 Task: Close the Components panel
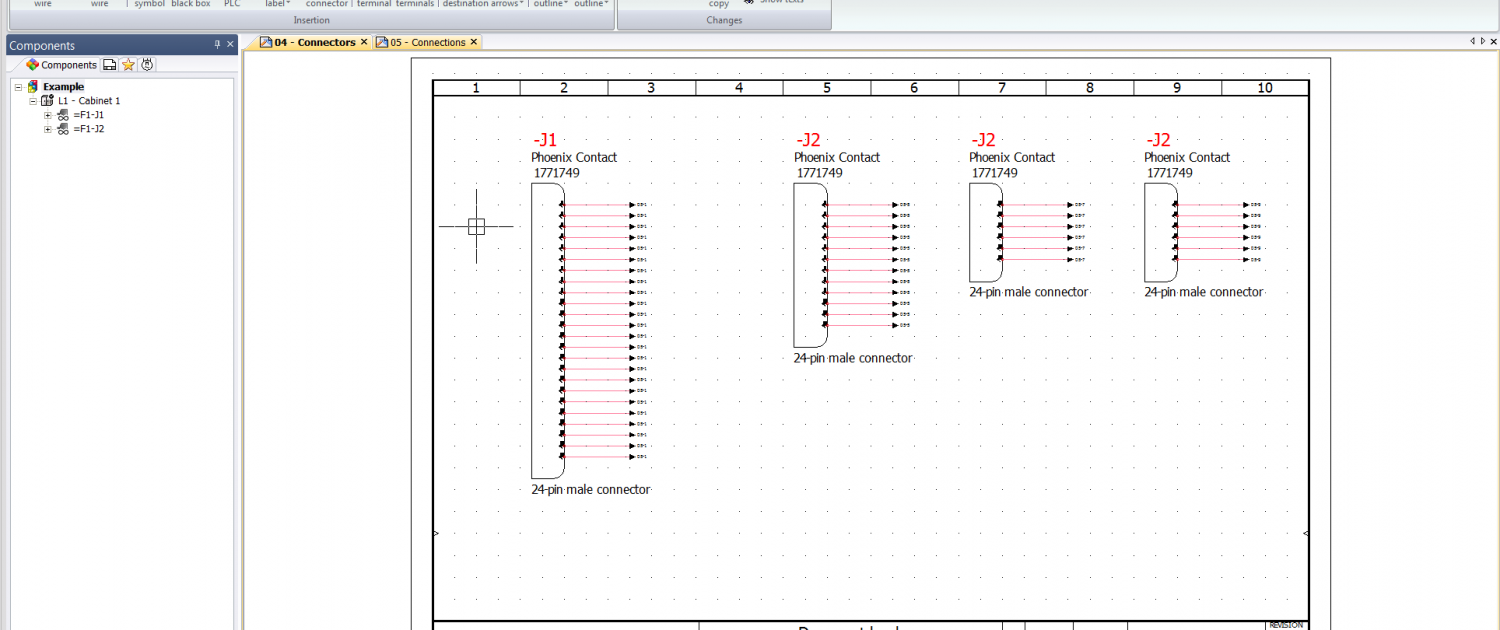pyautogui.click(x=230, y=45)
